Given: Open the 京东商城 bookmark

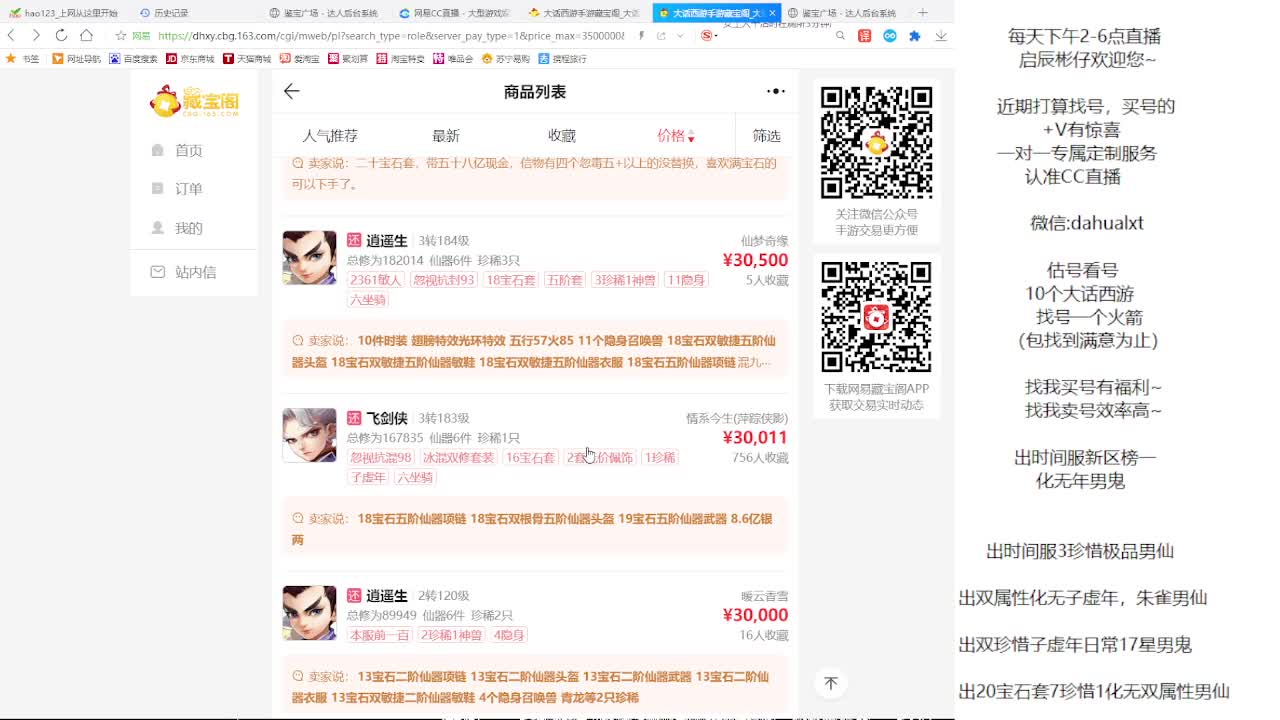Looking at the screenshot, I should click(190, 59).
